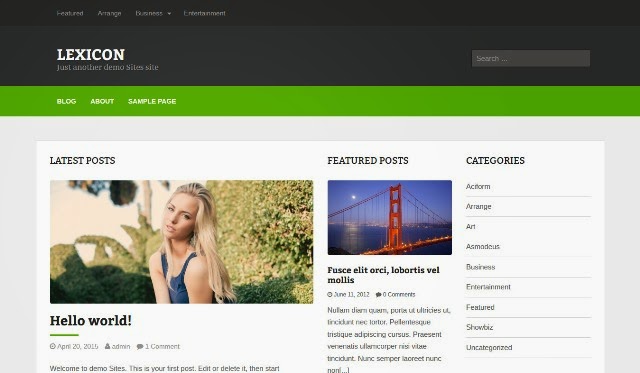640x373 pixels.
Task: Click the Featured Posts heading
Action: [x=368, y=161]
